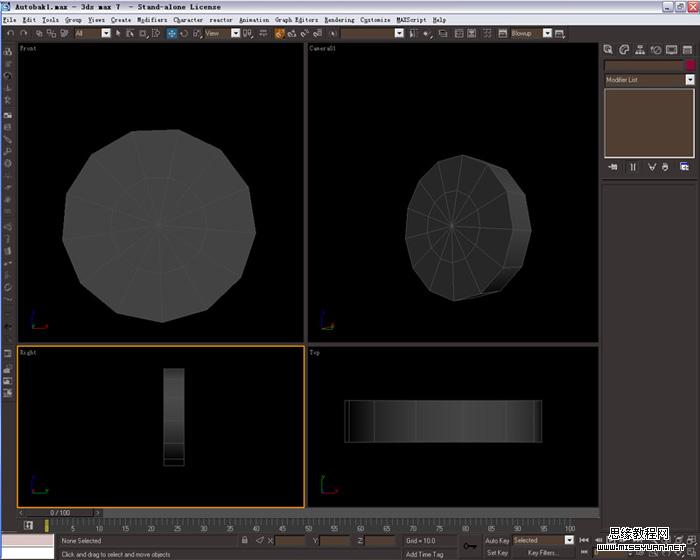Toggle Window/Crossing selection mode

[156, 33]
